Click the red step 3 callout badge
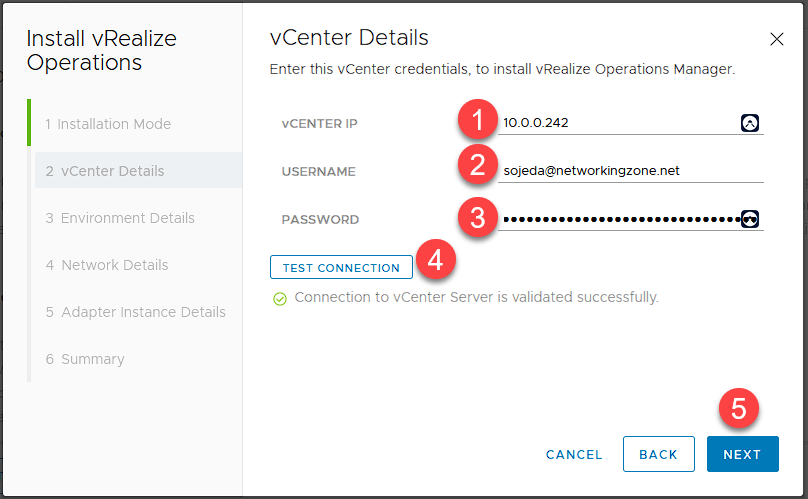Viewport: 808px width, 499px height. pyautogui.click(x=478, y=218)
